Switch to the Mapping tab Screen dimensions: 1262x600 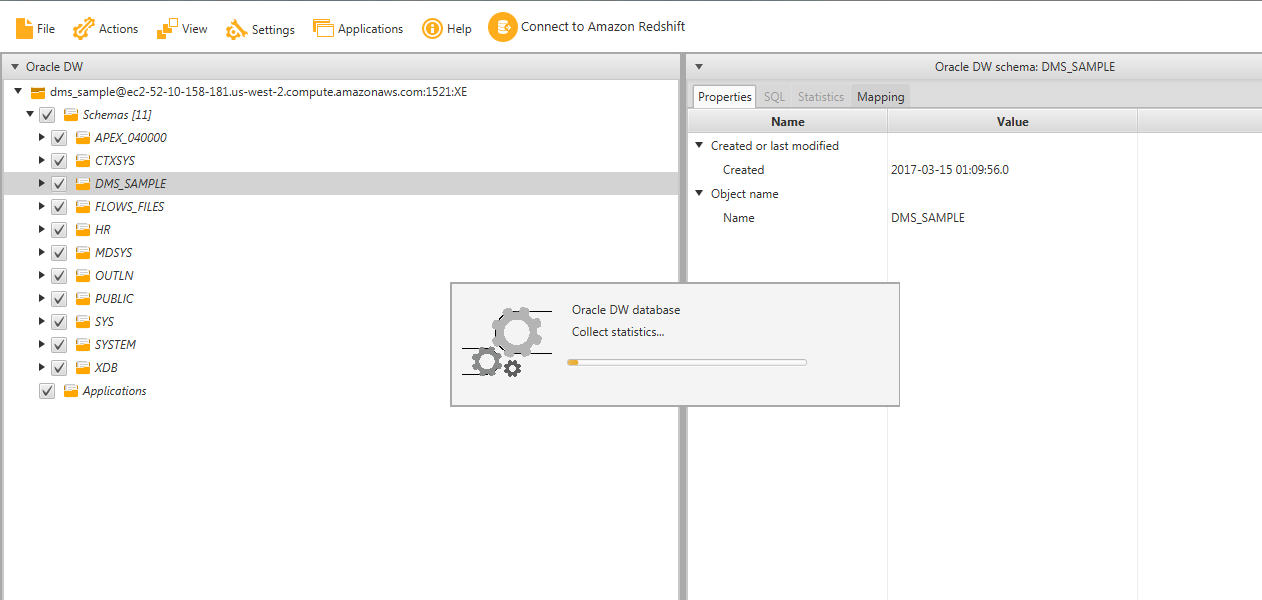[881, 97]
